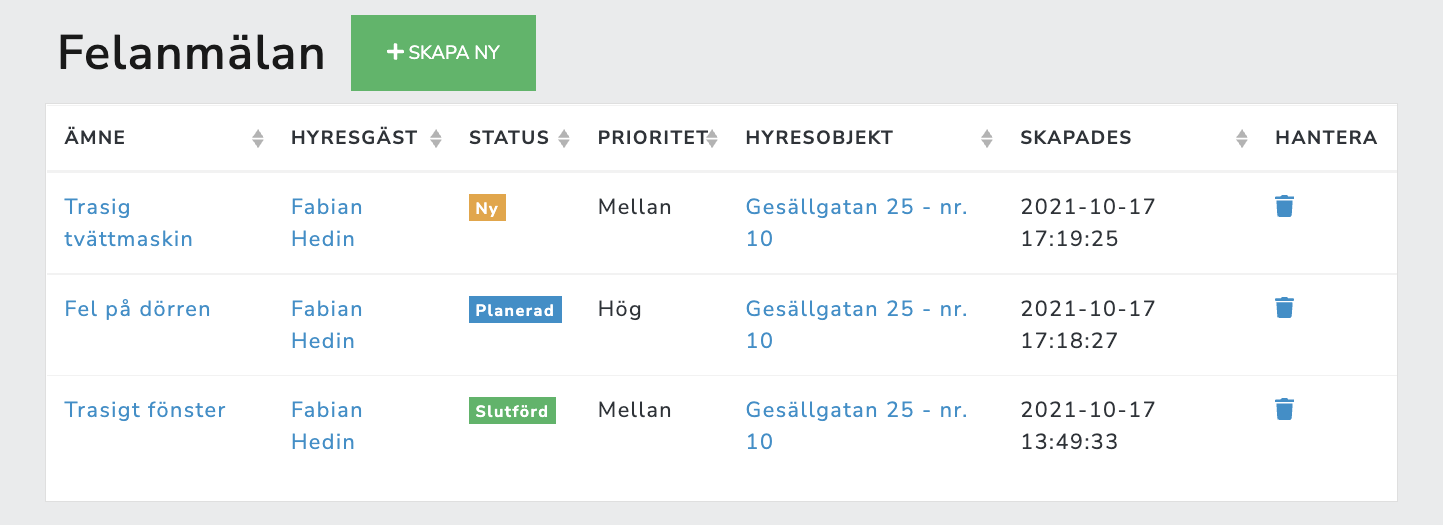The height and width of the screenshot is (525, 1443).
Task: Open Gesällgatan 25 link in second row
Action: click(x=856, y=324)
